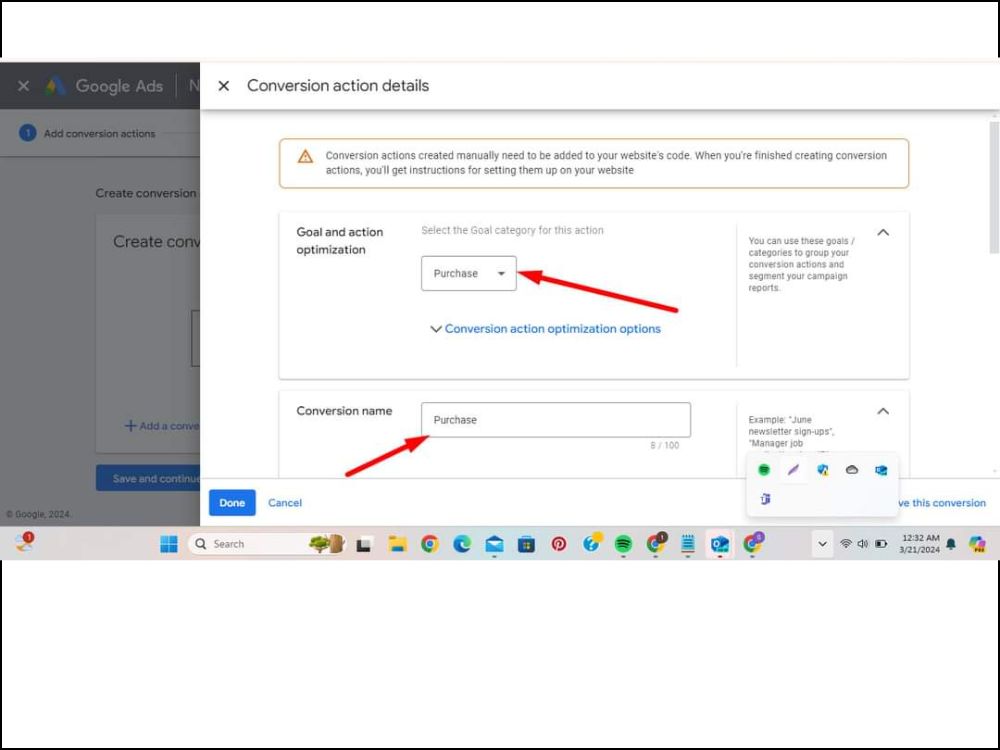Screen dimensions: 1000x750
Task: Click the Cancel link
Action: [x=284, y=503]
